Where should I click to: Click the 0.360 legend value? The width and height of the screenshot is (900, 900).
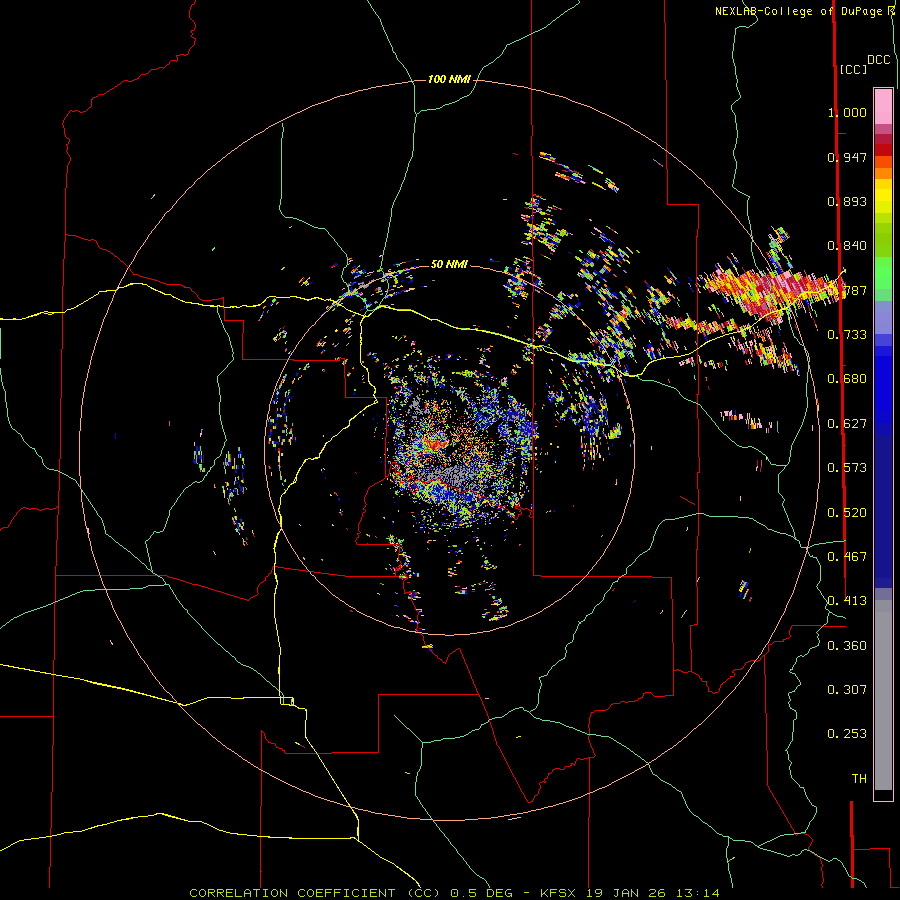[847, 646]
